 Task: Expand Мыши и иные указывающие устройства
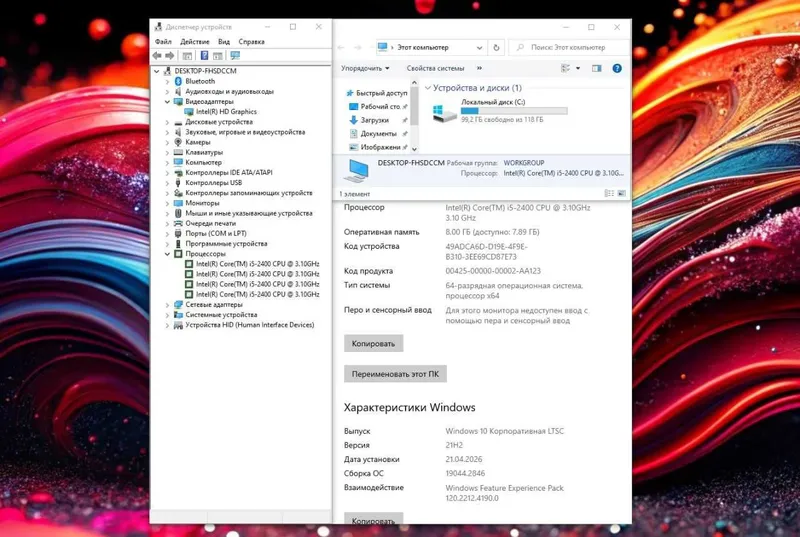(x=167, y=213)
